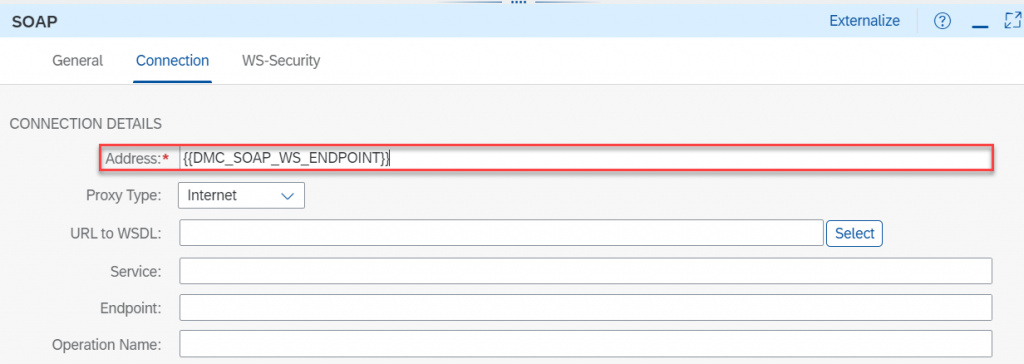The height and width of the screenshot is (364, 1024).
Task: Focus the Operation Name input field
Action: click(x=585, y=344)
